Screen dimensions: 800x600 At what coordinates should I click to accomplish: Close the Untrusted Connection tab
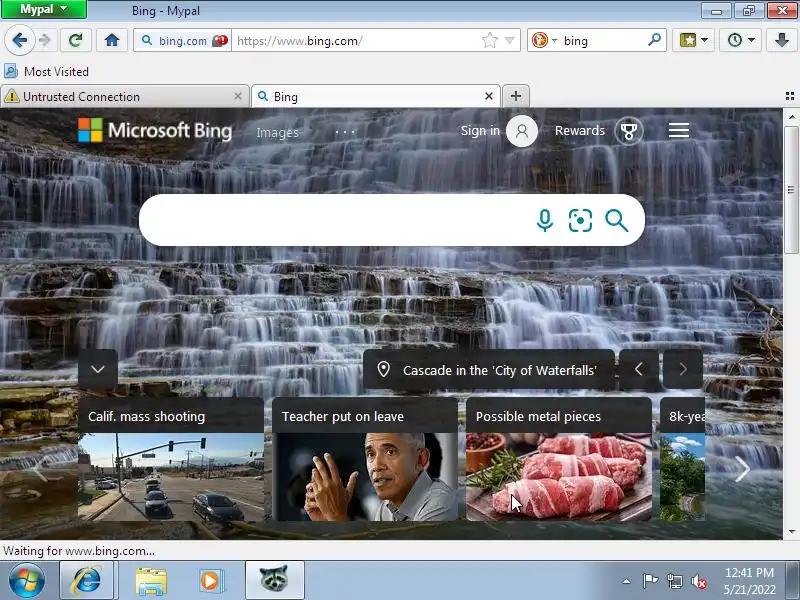(238, 96)
